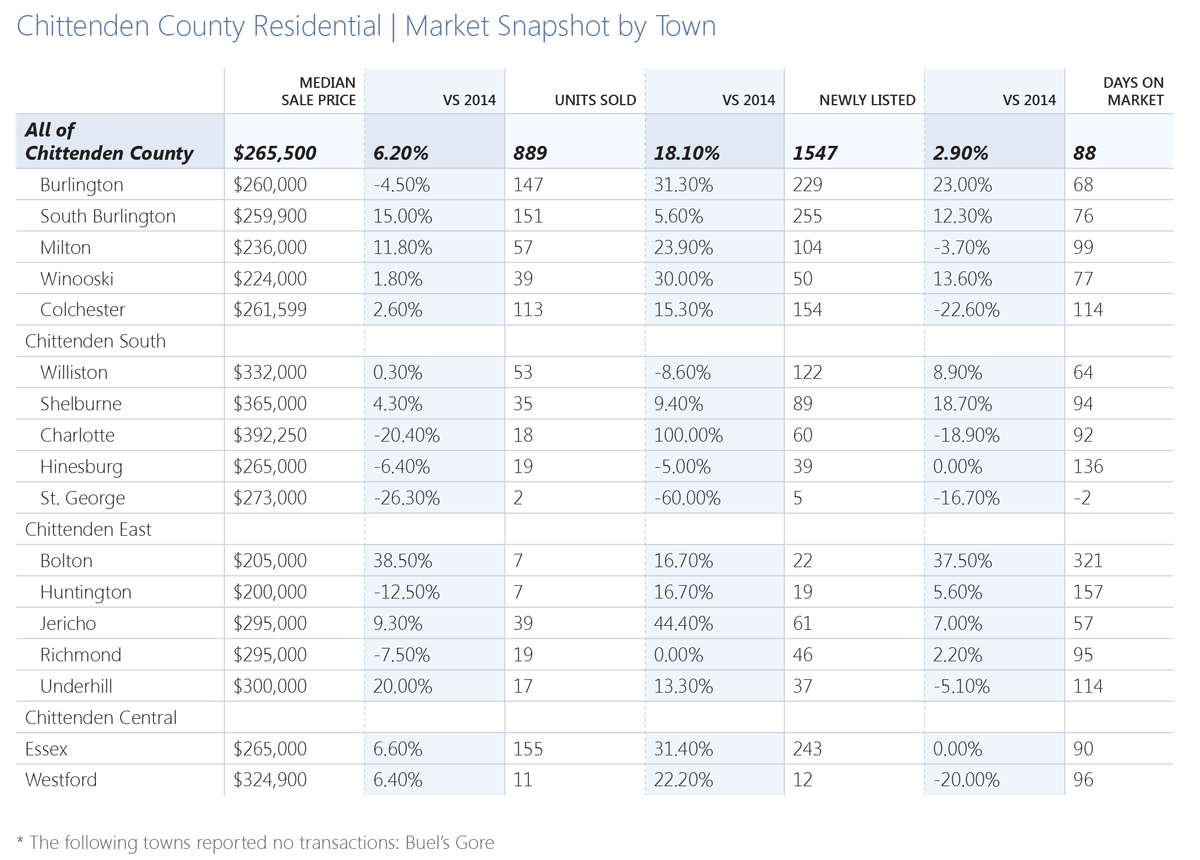
Task: Select Winooski's '30.00%' units sold change
Action: point(683,278)
